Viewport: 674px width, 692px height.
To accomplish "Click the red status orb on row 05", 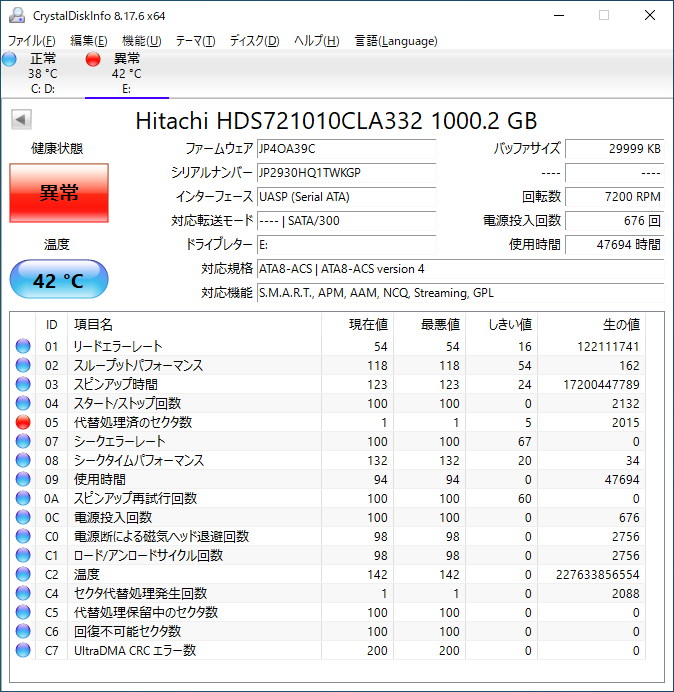I will 23,422.
